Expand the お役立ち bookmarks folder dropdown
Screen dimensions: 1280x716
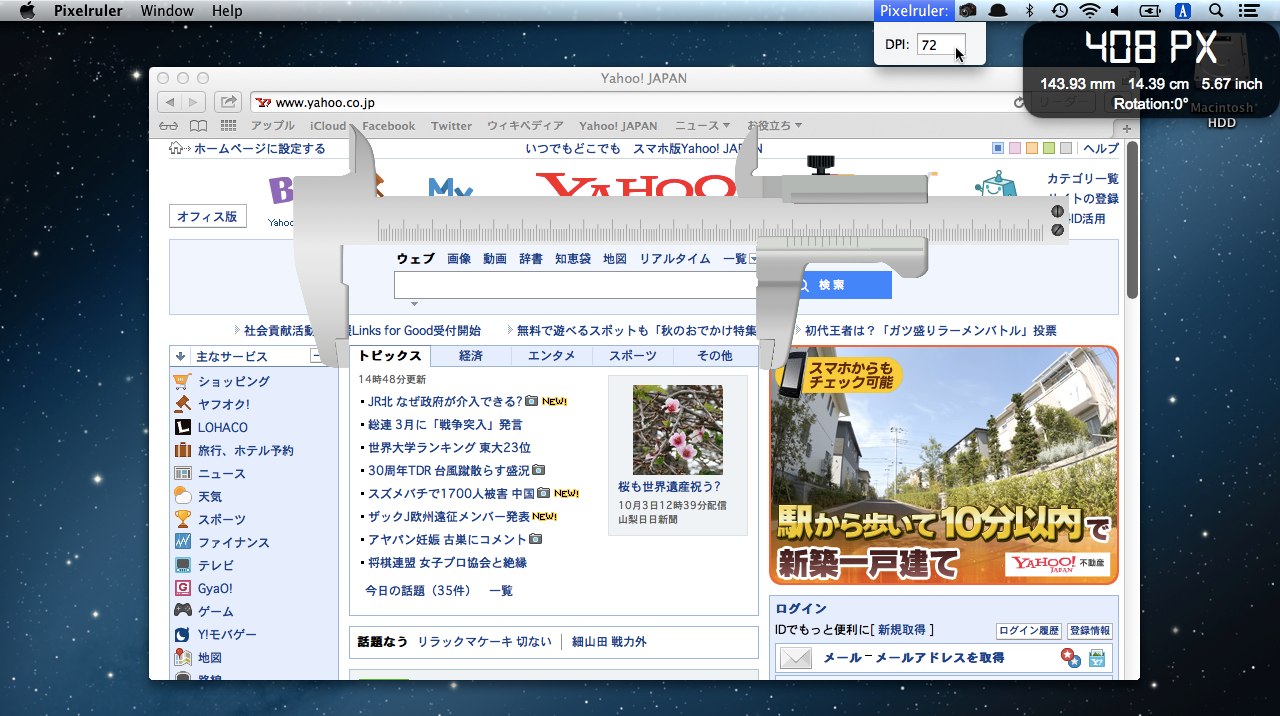(774, 126)
